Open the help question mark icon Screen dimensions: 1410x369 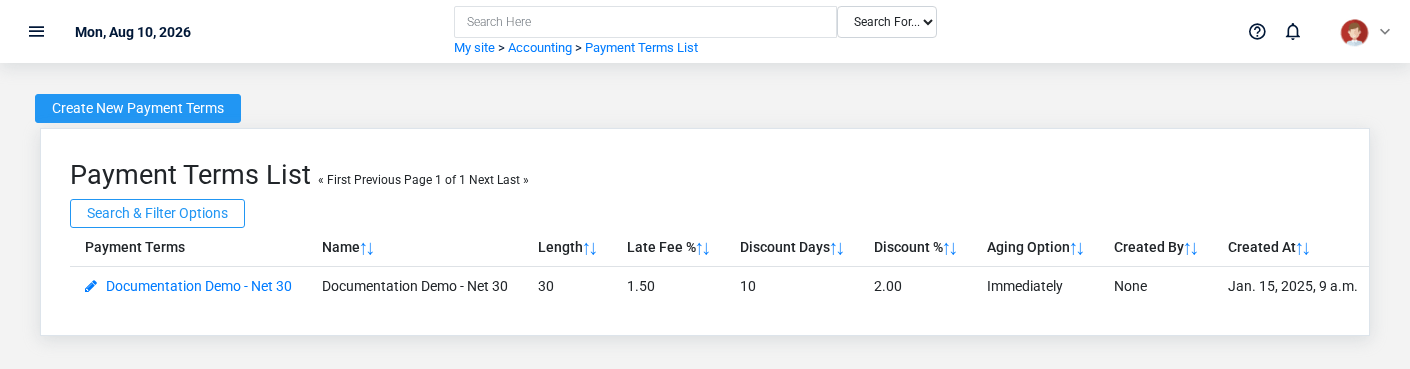pos(1257,31)
